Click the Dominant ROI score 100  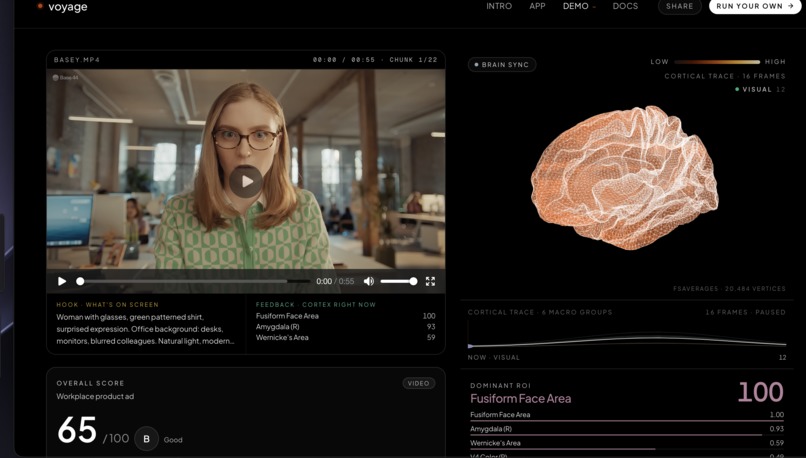click(x=761, y=392)
